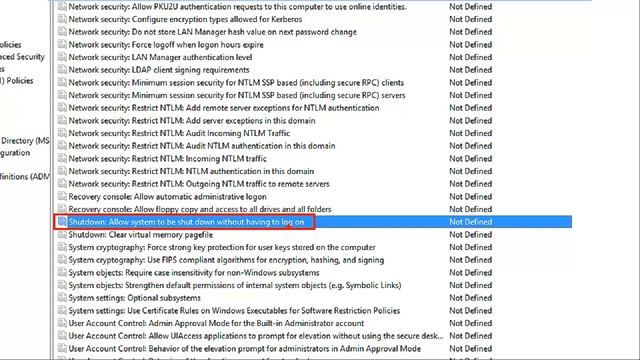This screenshot has height=360, width=640.
Task: Select 'Network security: Restrict NTLM: Audit Incoming NTLM Traffic' text
Action: click(x=179, y=133)
